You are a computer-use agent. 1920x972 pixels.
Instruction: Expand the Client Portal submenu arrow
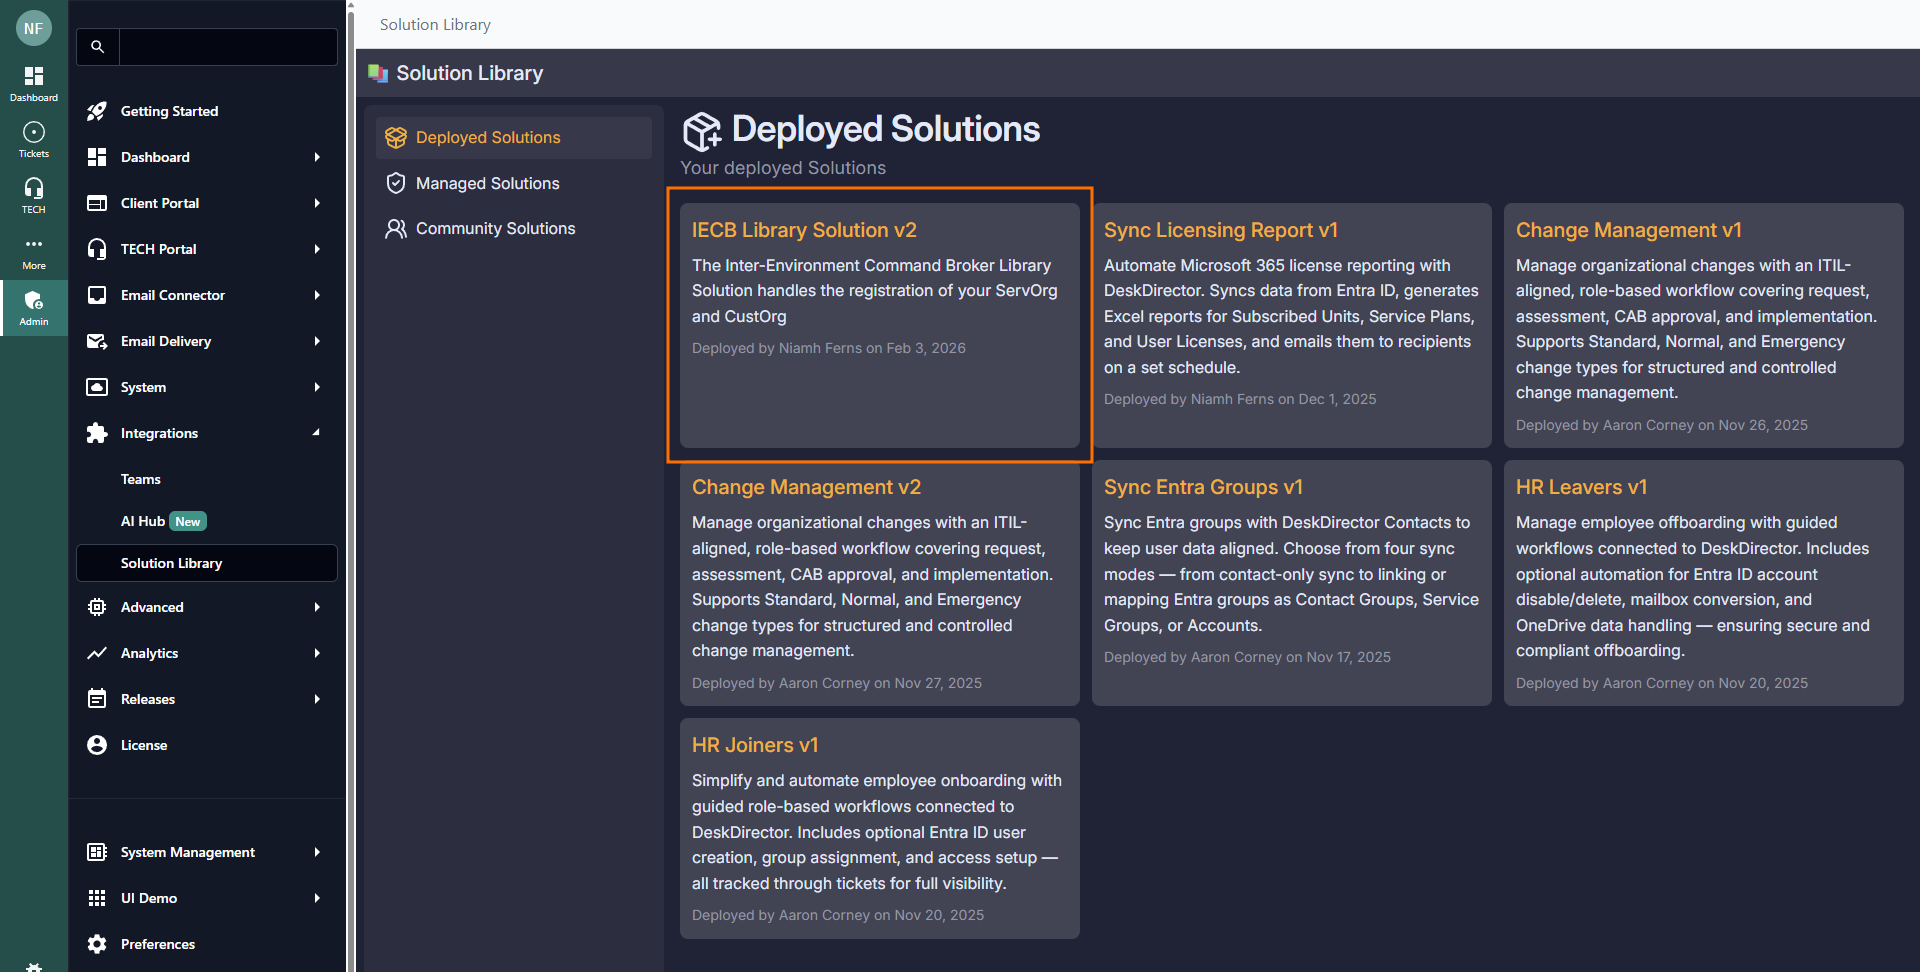pyautogui.click(x=317, y=203)
